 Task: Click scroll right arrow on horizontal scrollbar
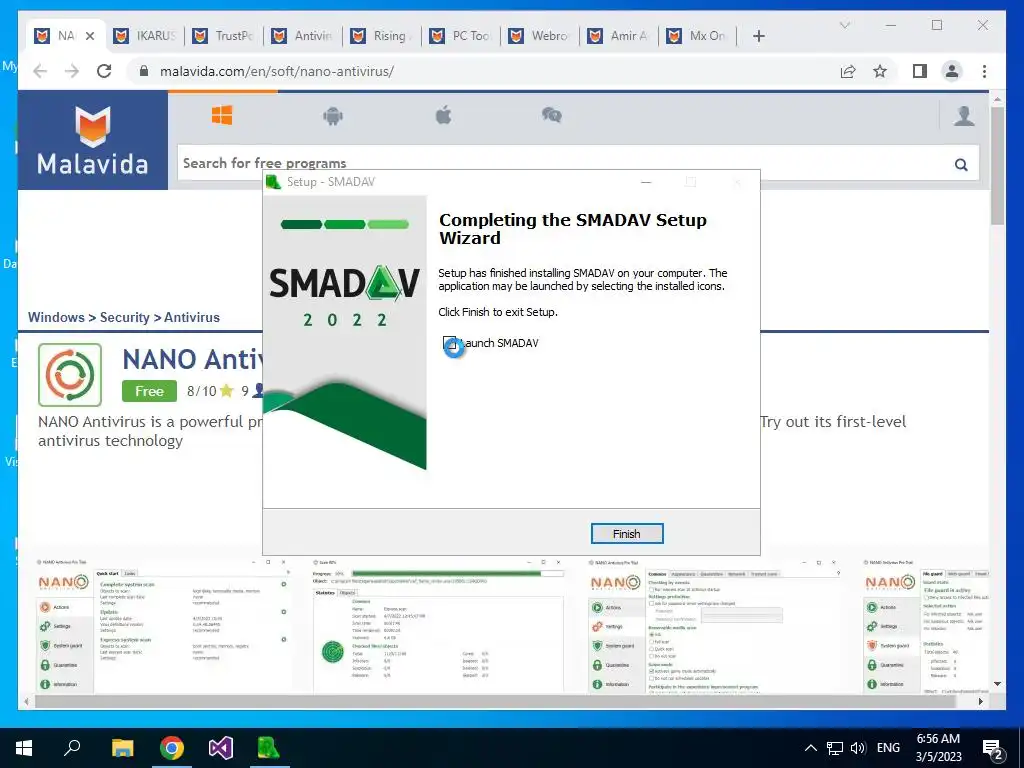[980, 701]
